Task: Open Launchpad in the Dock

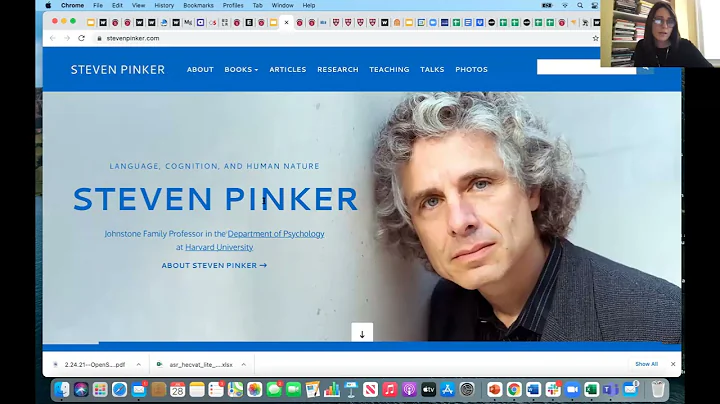Action: click(100, 389)
